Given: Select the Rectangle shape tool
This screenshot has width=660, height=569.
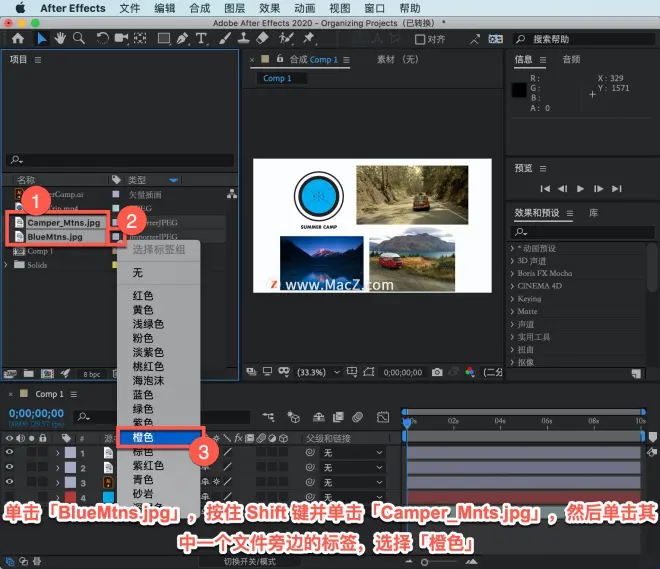Looking at the screenshot, I should click(x=164, y=39).
